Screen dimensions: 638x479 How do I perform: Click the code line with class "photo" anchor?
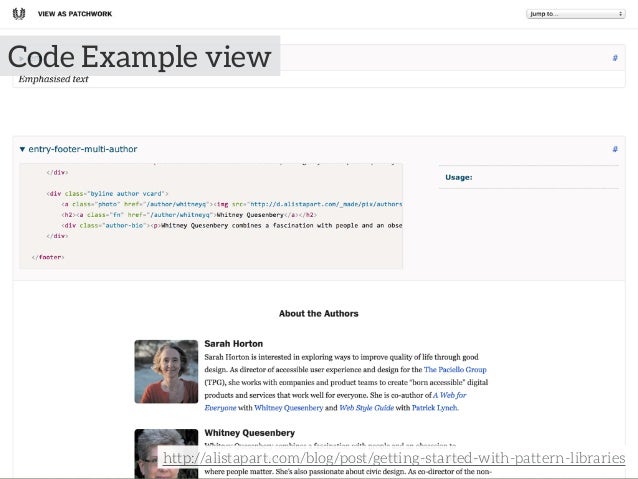tap(232, 204)
